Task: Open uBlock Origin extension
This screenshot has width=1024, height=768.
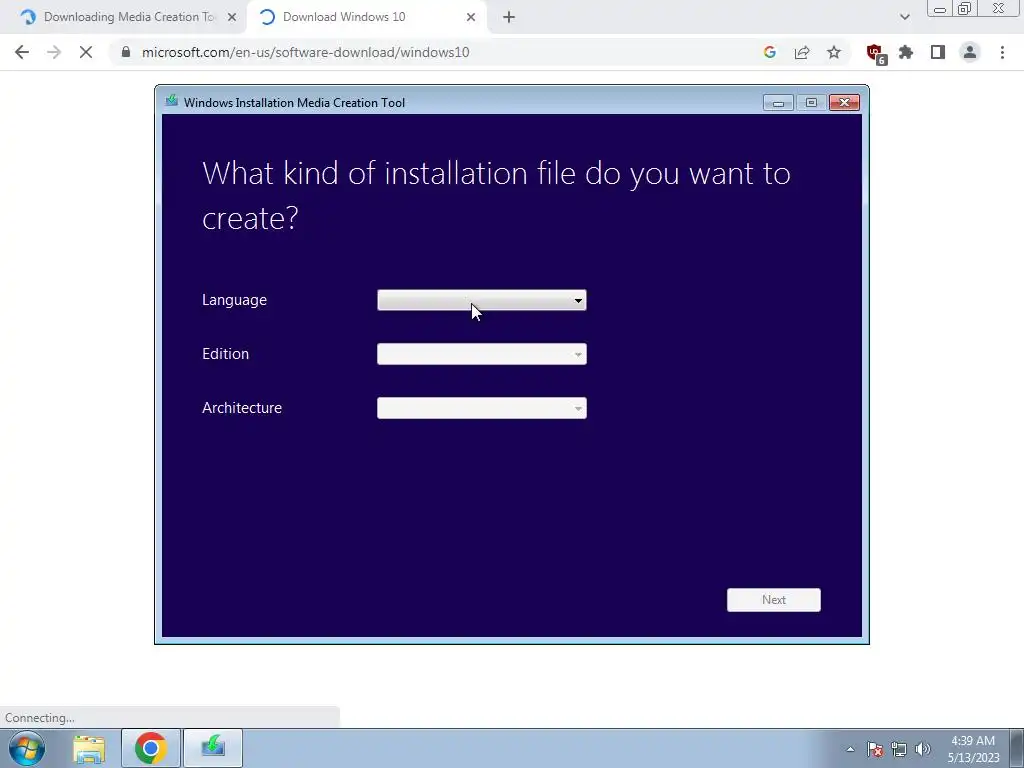Action: click(875, 54)
